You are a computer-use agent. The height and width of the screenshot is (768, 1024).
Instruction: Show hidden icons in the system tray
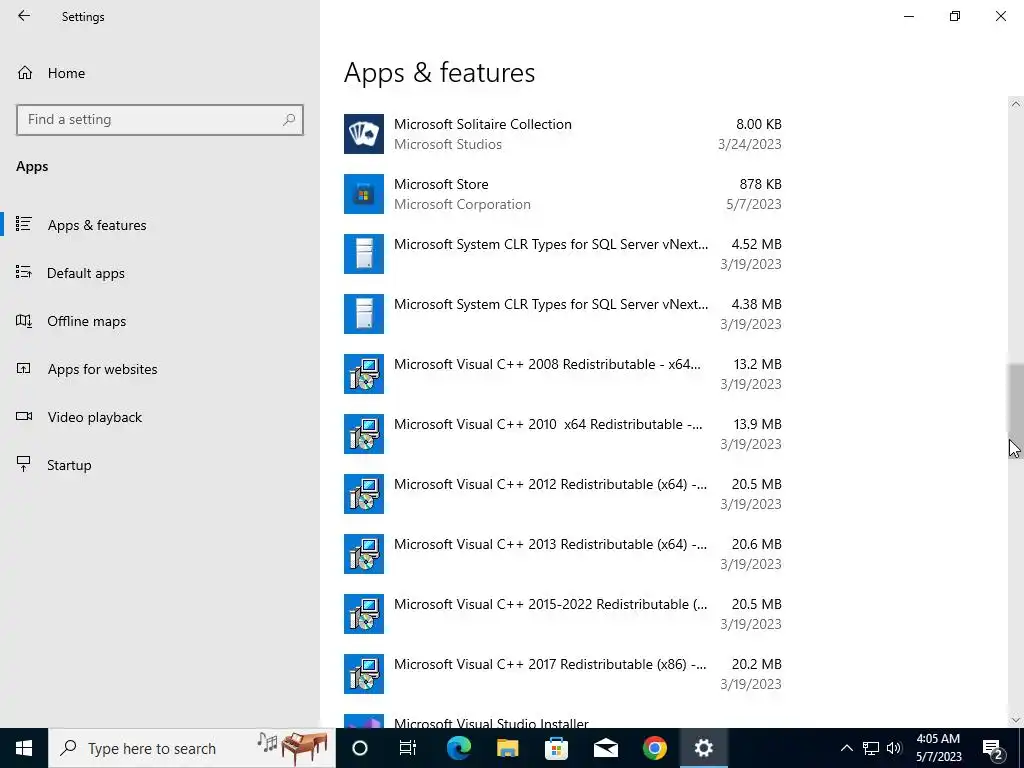pyautogui.click(x=846, y=748)
